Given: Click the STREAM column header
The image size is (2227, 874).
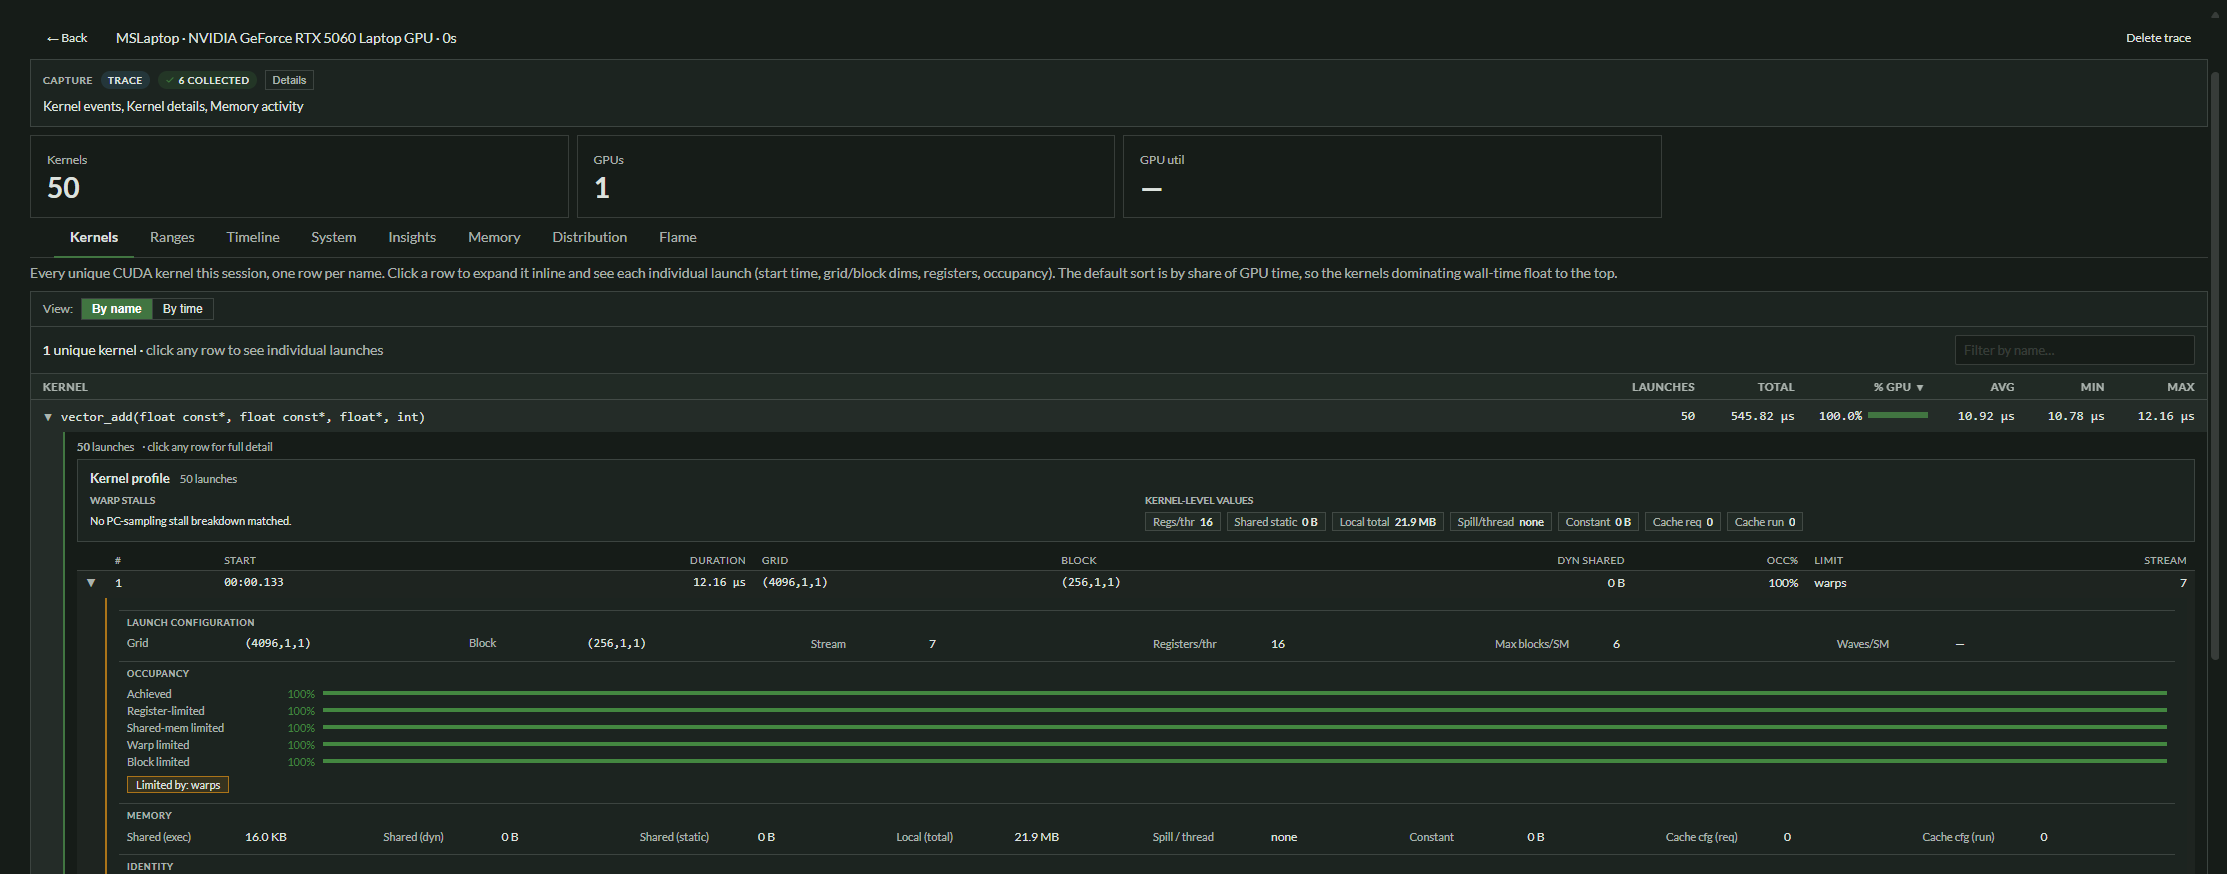Looking at the screenshot, I should coord(2165,561).
